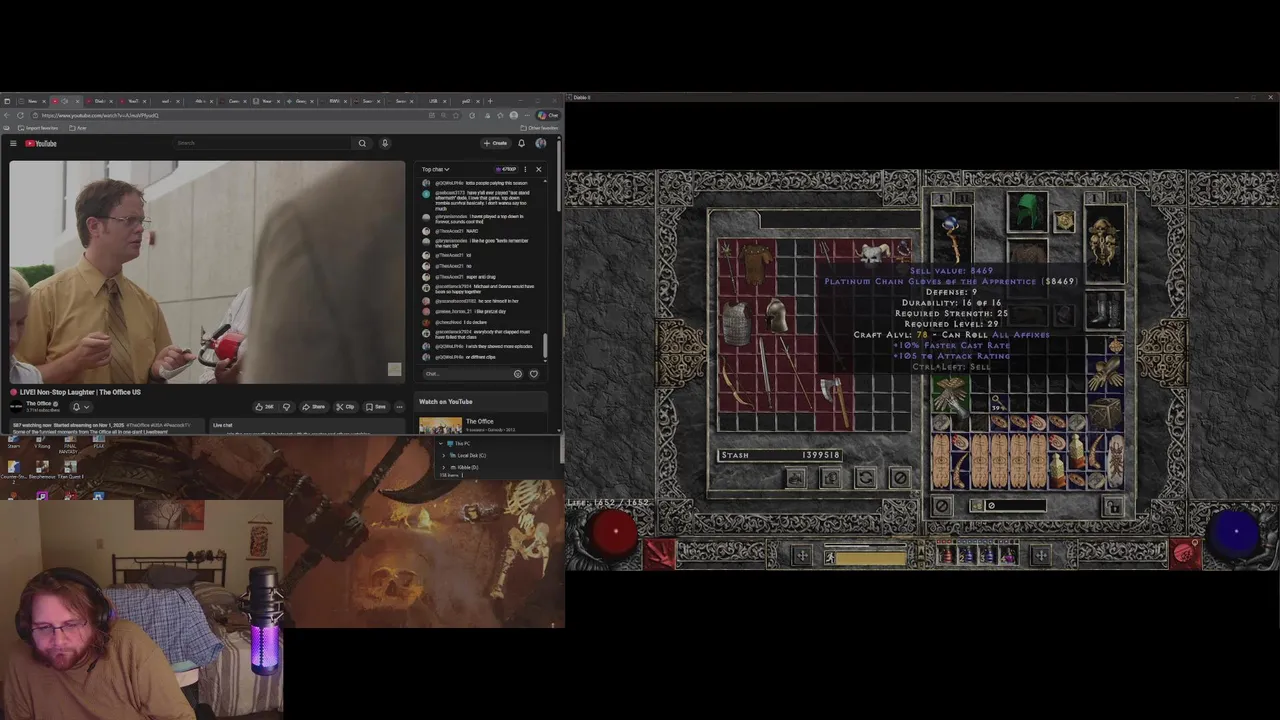This screenshot has height=720, width=1280.
Task: Dislike the Office livestream video
Action: coord(286,407)
